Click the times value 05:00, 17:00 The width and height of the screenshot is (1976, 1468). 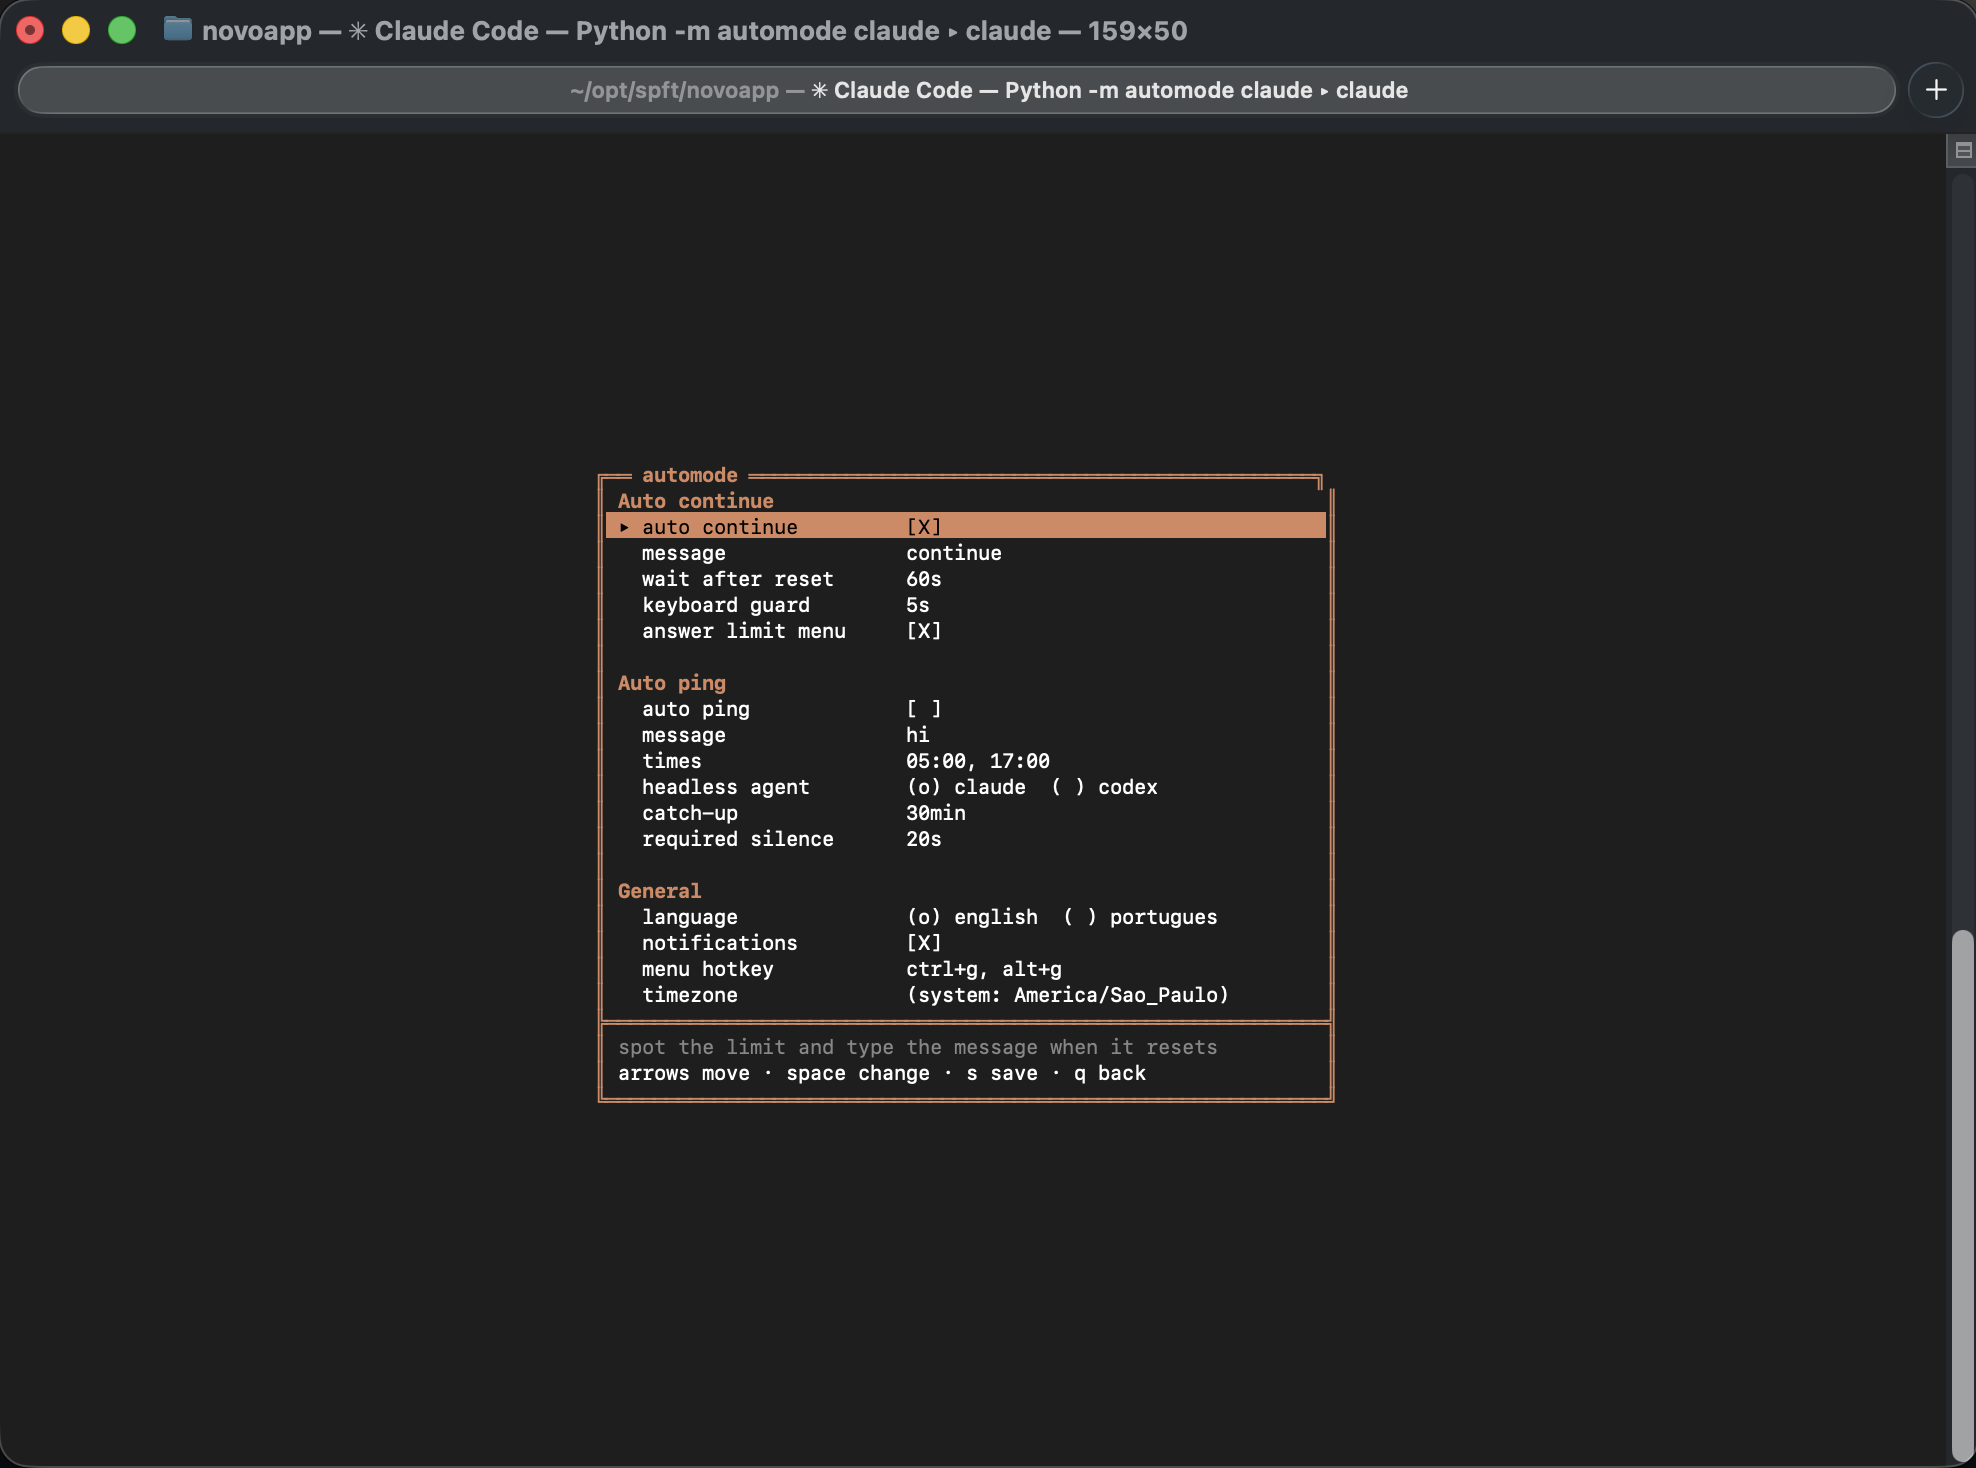[978, 761]
